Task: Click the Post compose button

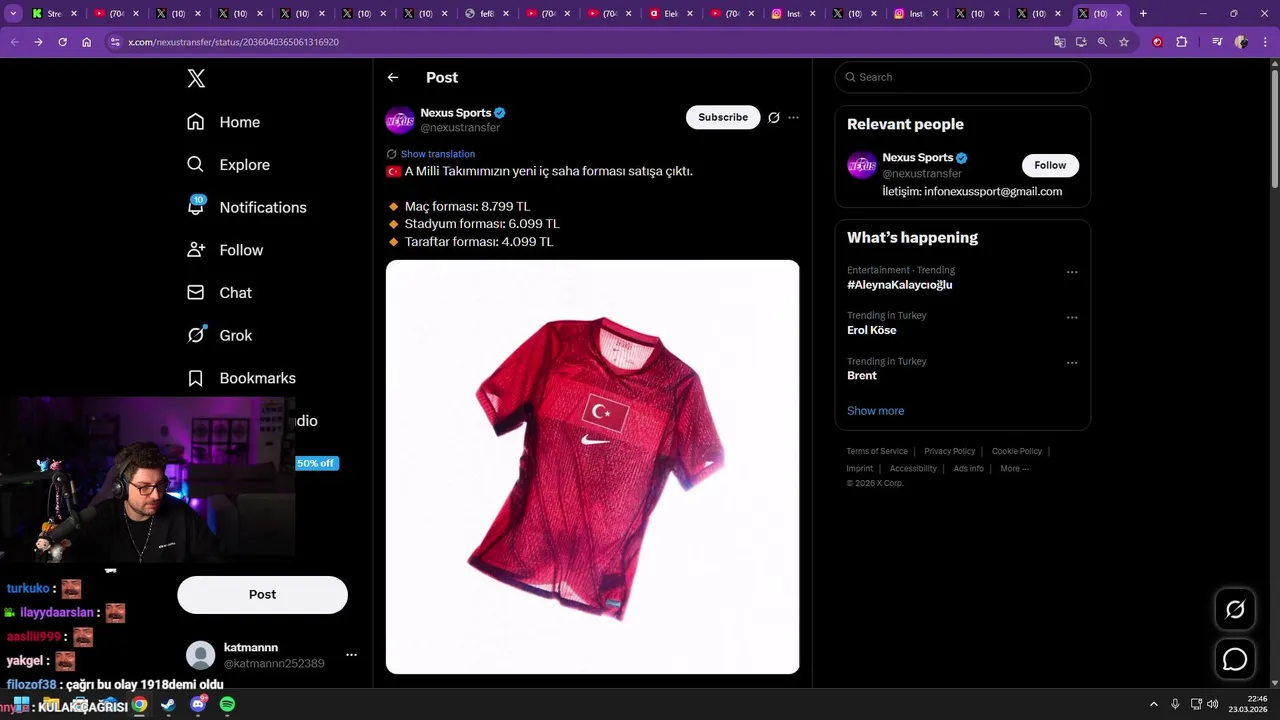Action: 262,595
